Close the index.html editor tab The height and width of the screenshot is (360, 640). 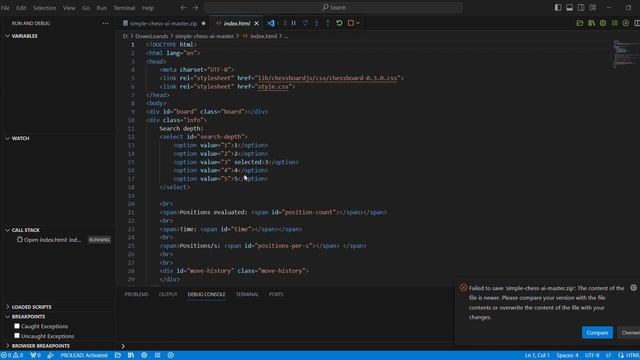coord(256,23)
